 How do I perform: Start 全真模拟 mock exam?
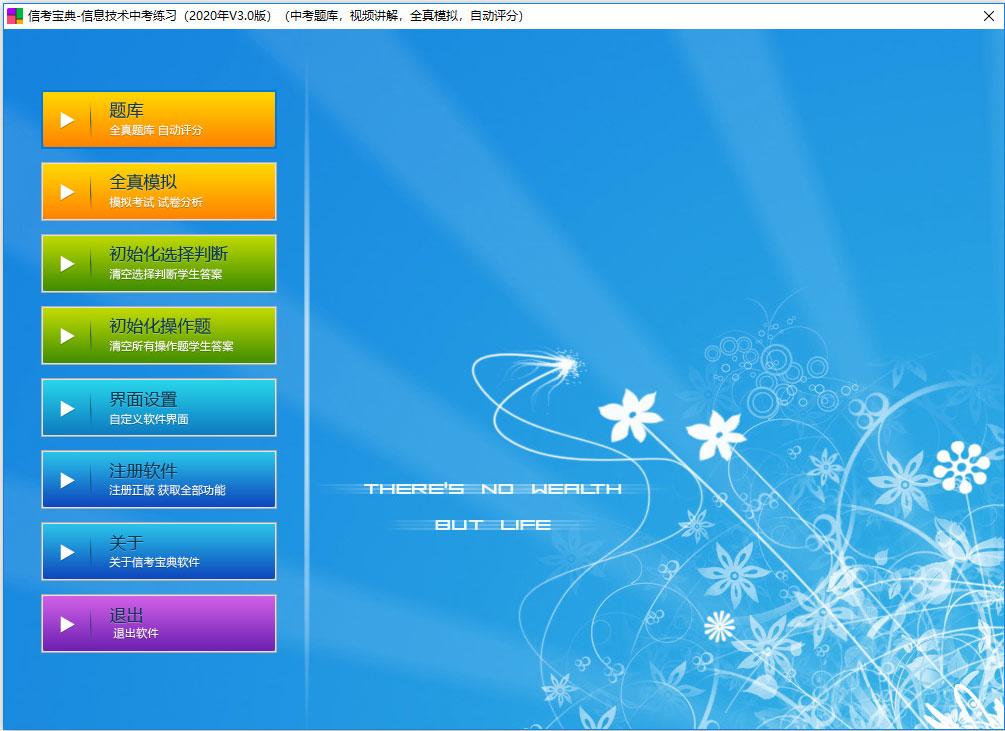[143, 183]
